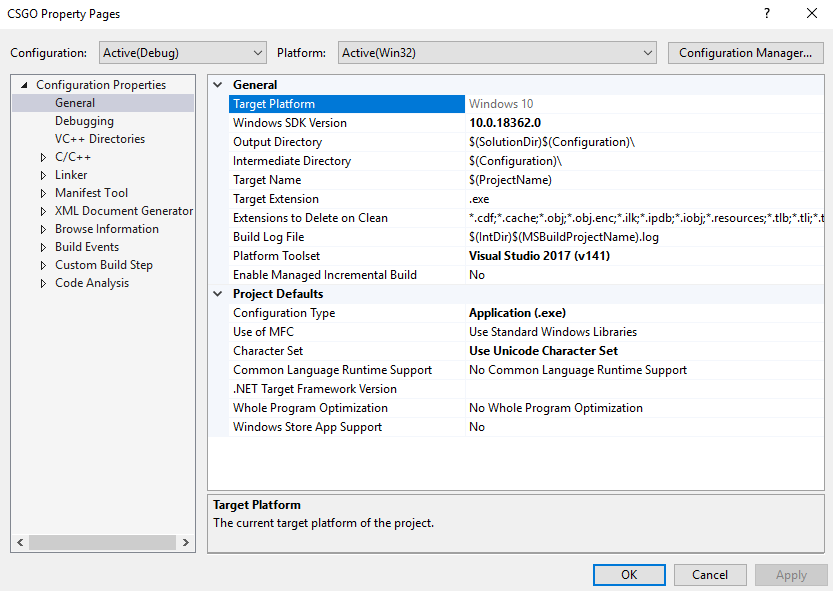
Task: Click the Cancel button
Action: click(x=710, y=575)
